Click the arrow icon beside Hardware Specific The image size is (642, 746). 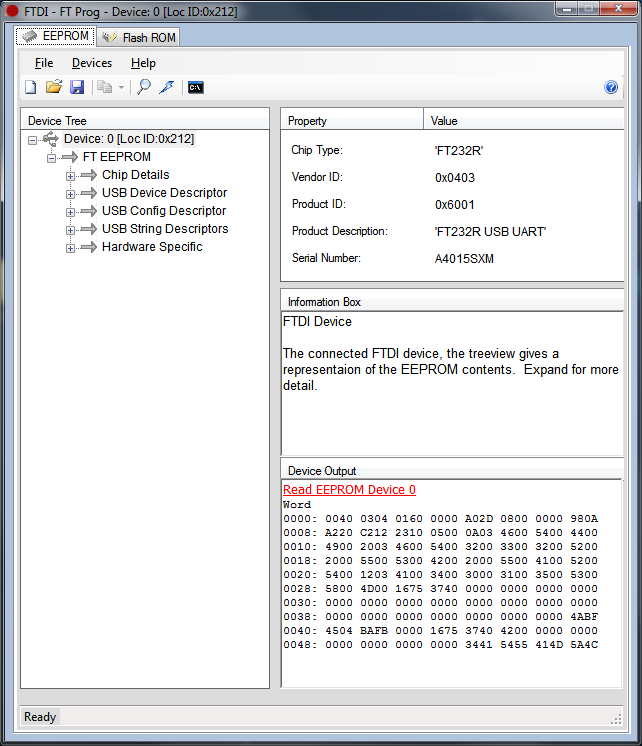coord(89,247)
